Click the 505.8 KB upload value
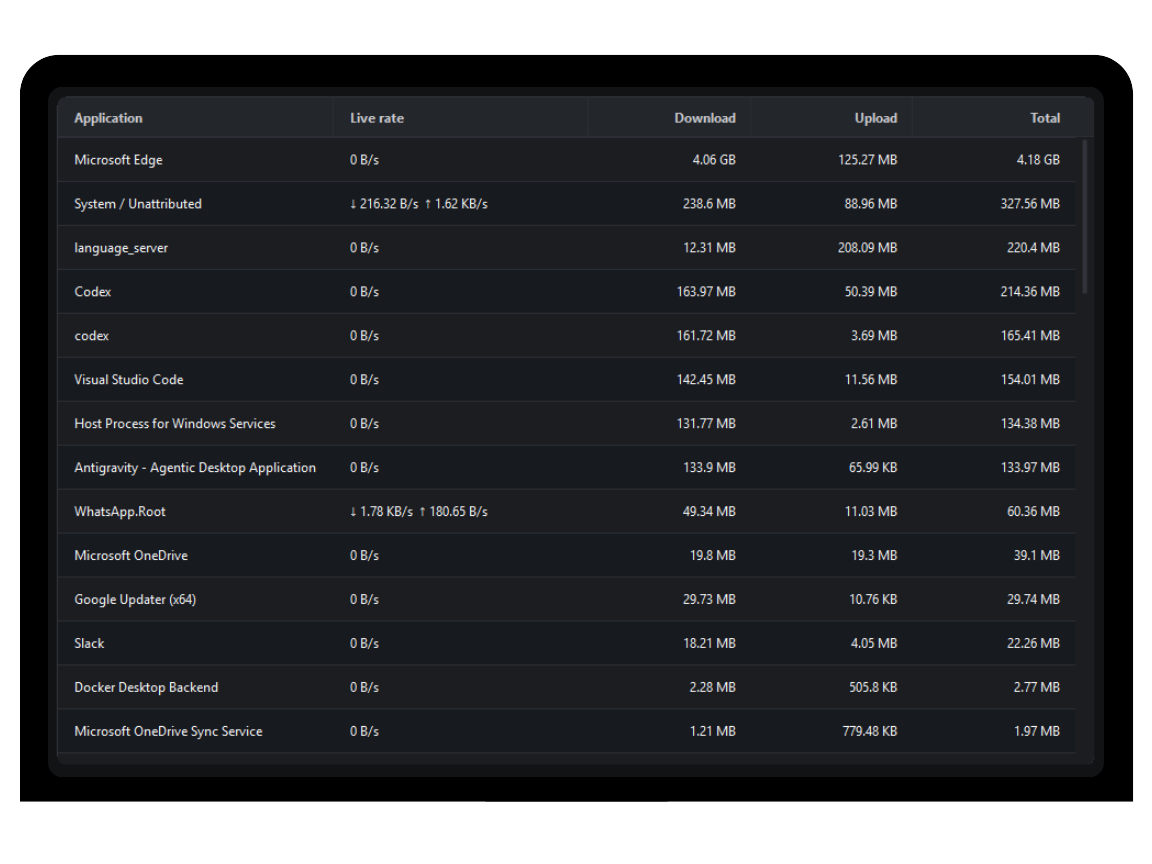1152x864 pixels. click(x=873, y=688)
